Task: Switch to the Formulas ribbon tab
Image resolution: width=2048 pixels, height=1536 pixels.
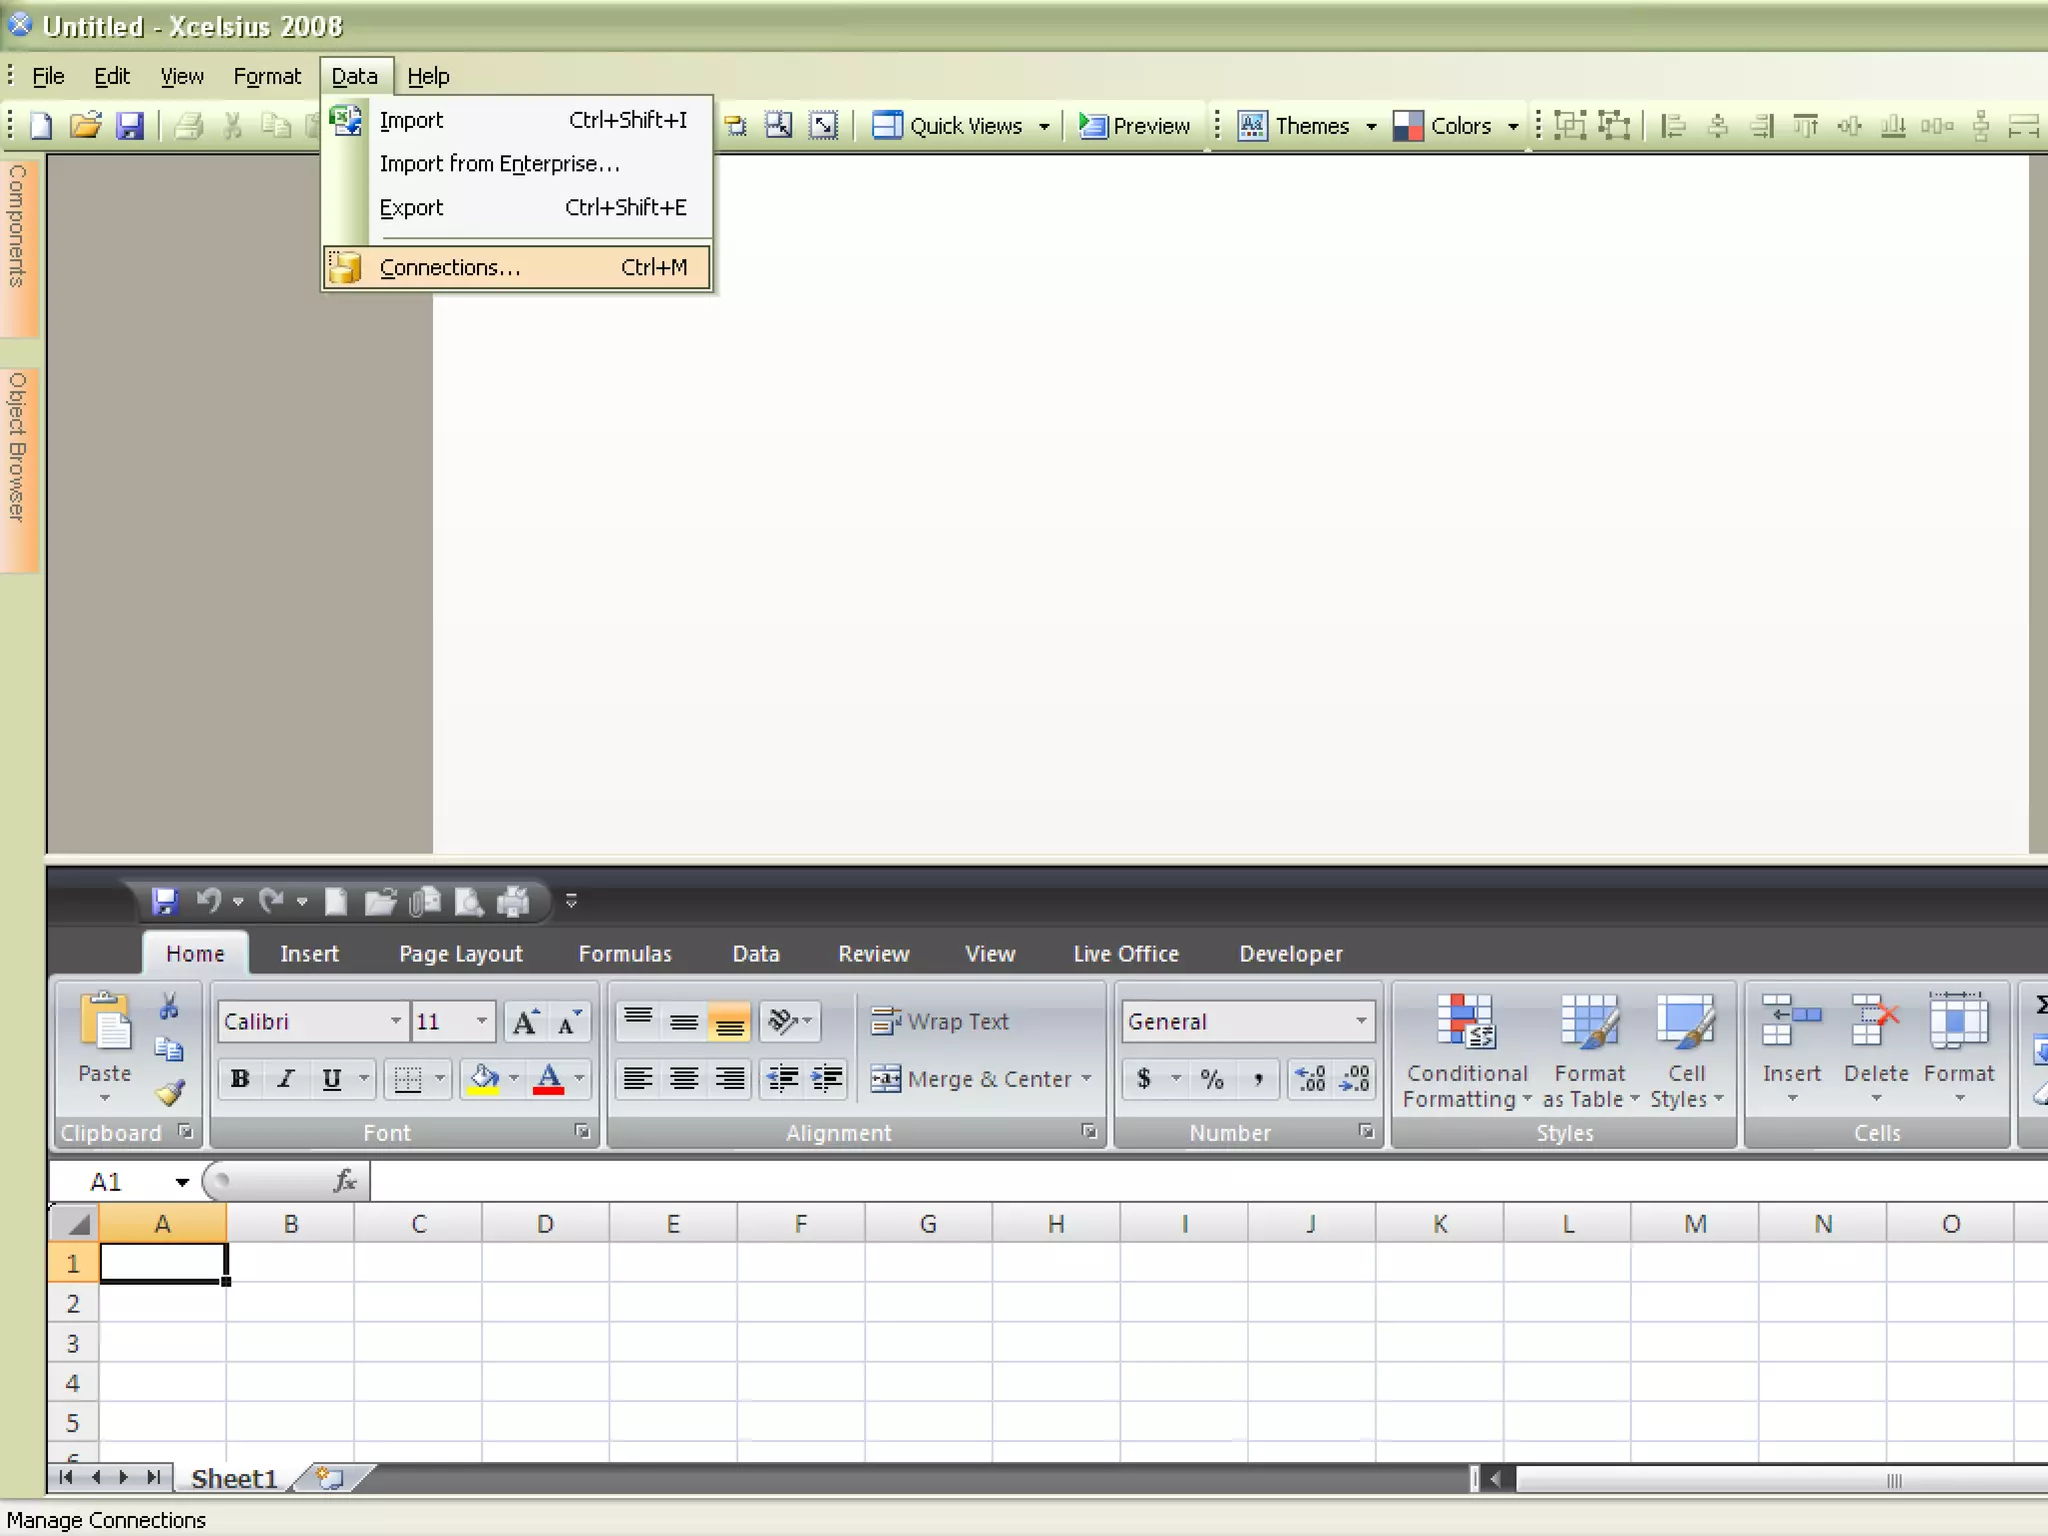Action: pyautogui.click(x=625, y=954)
